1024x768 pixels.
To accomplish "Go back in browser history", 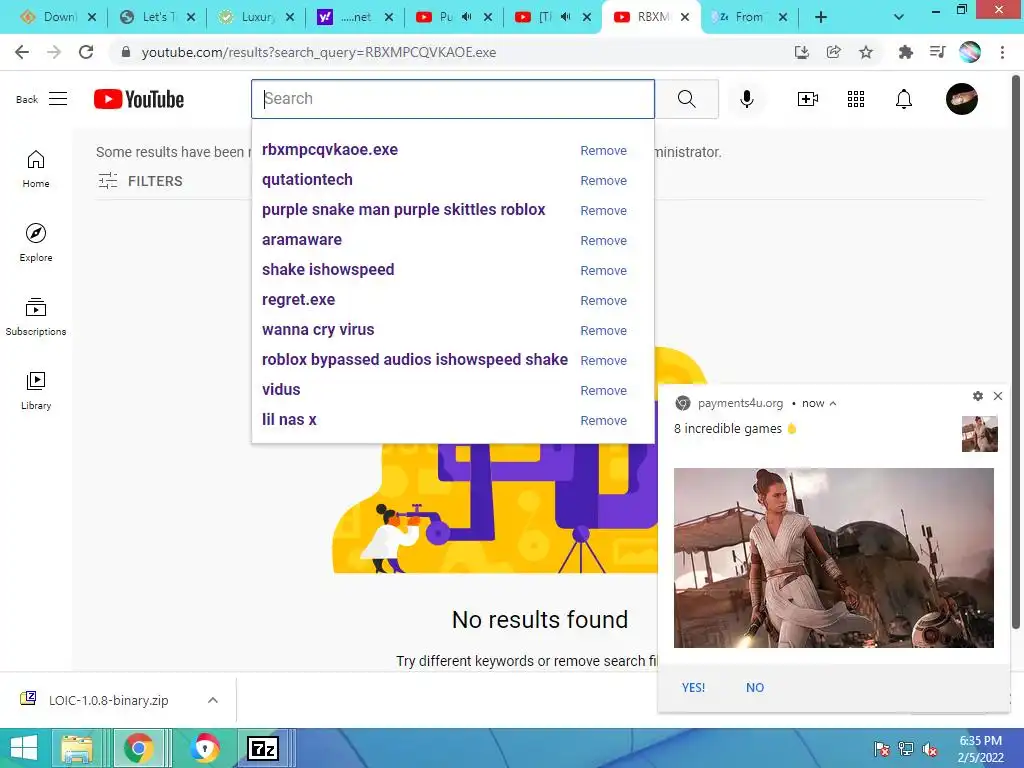I will click(x=22, y=52).
